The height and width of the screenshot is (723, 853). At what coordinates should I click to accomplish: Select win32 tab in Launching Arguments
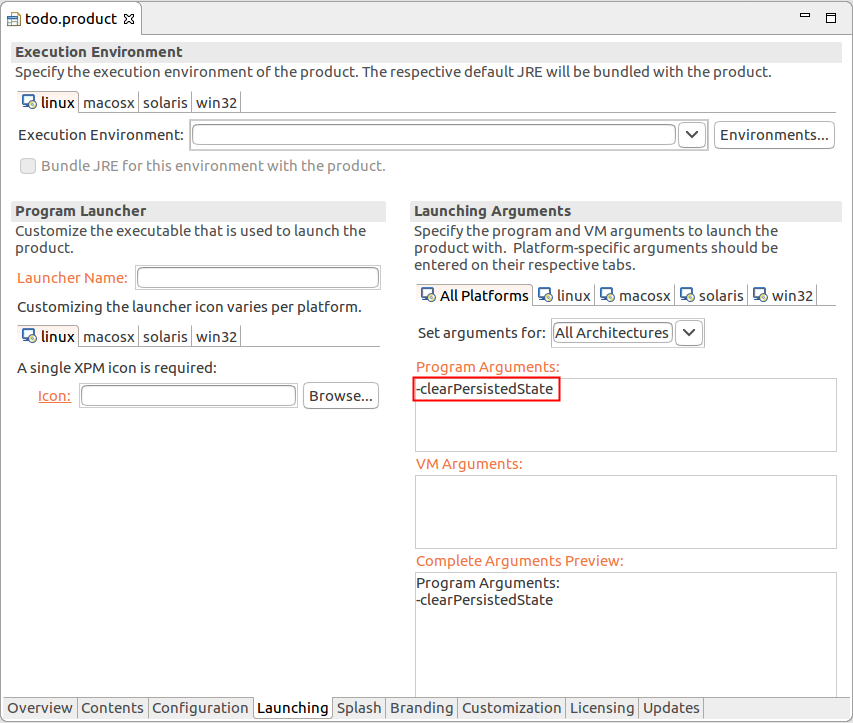point(783,295)
